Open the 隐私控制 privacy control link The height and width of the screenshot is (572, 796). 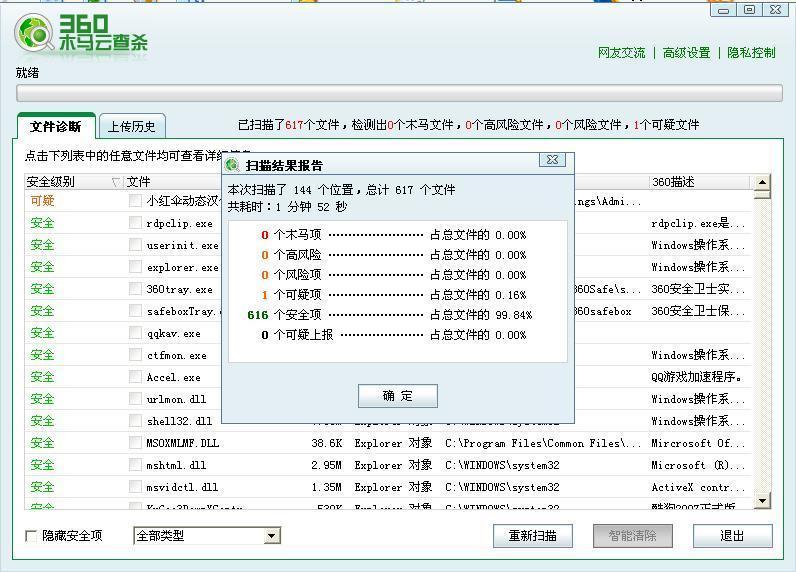click(x=751, y=53)
